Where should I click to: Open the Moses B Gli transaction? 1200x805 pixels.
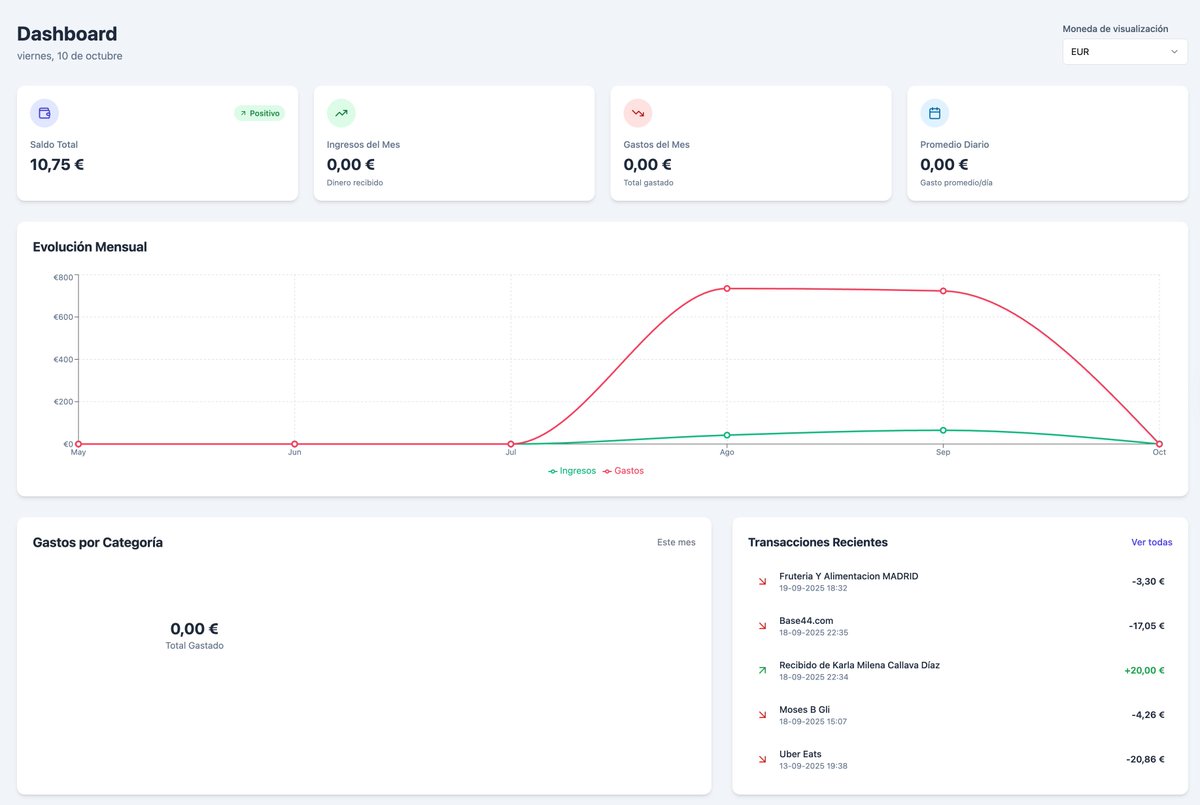click(960, 715)
